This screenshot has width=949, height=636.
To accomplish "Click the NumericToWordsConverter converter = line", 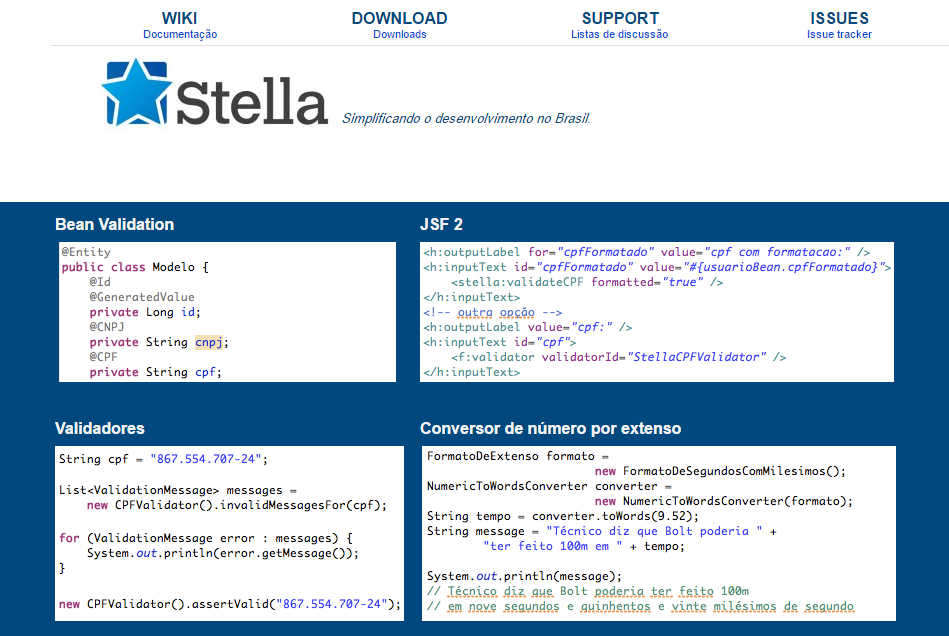I will click(x=550, y=486).
